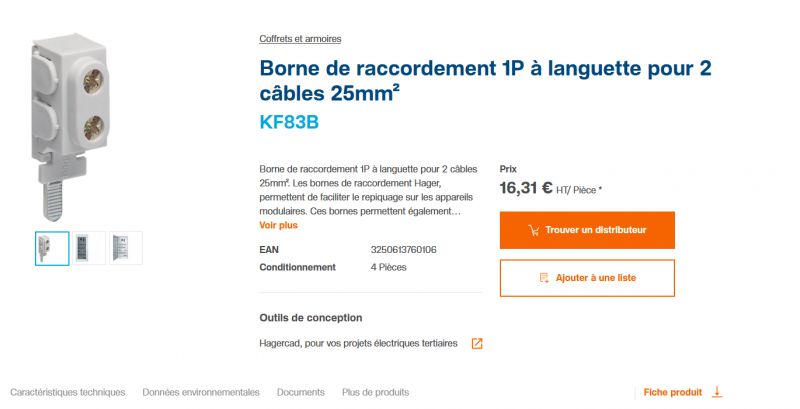This screenshot has width=800, height=409.
Task: Open the Plus de produits tab
Action: (375, 392)
